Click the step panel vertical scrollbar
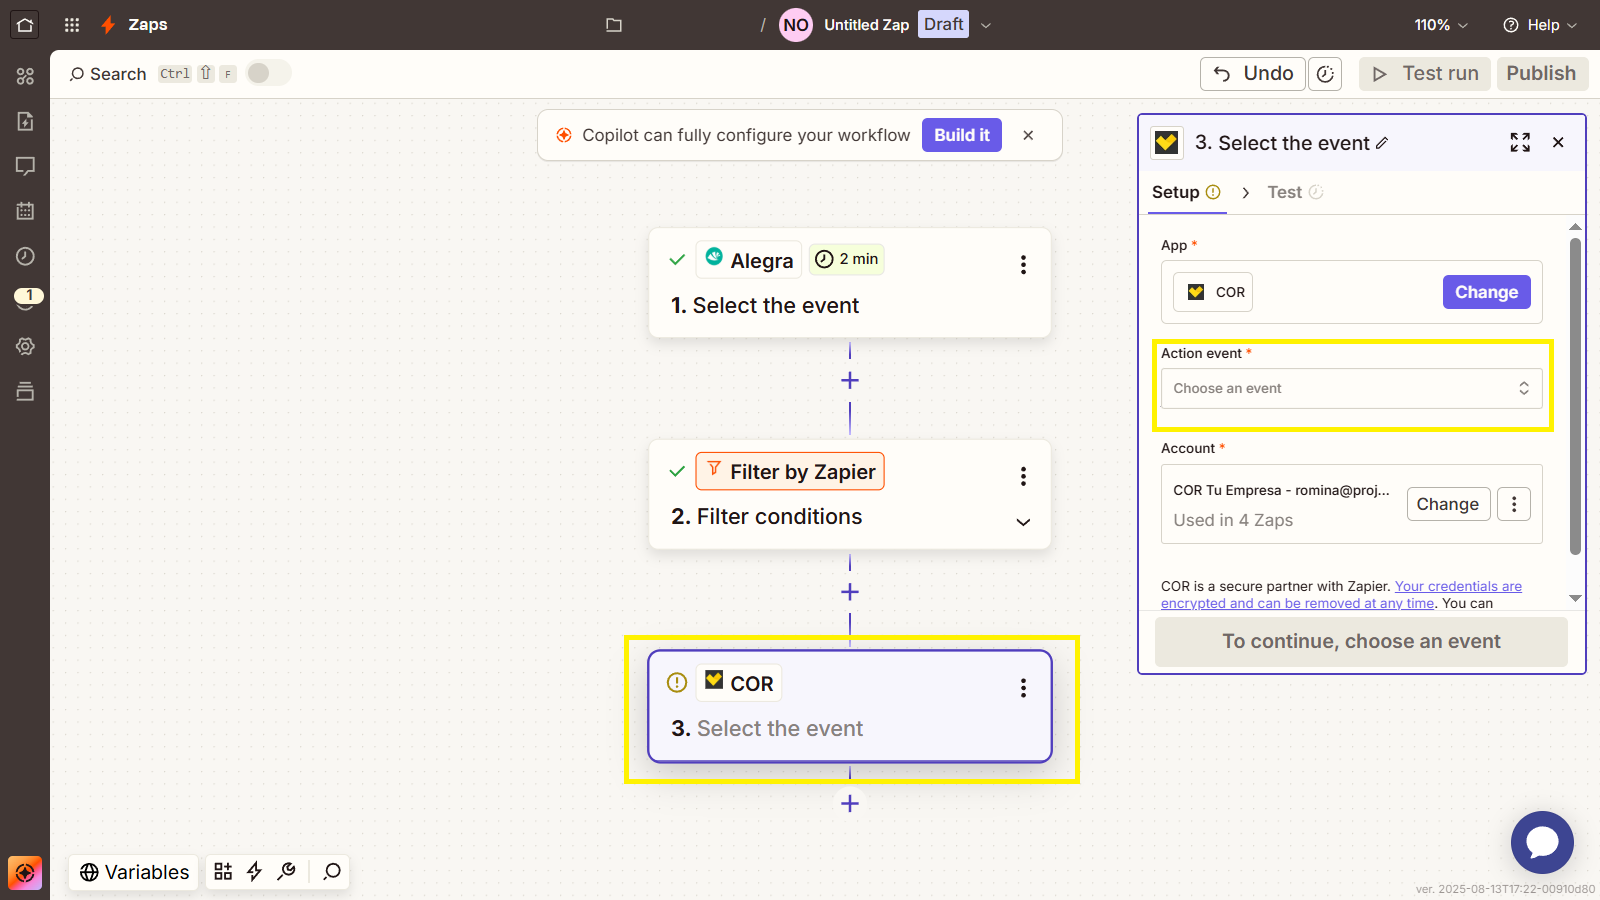 tap(1575, 396)
